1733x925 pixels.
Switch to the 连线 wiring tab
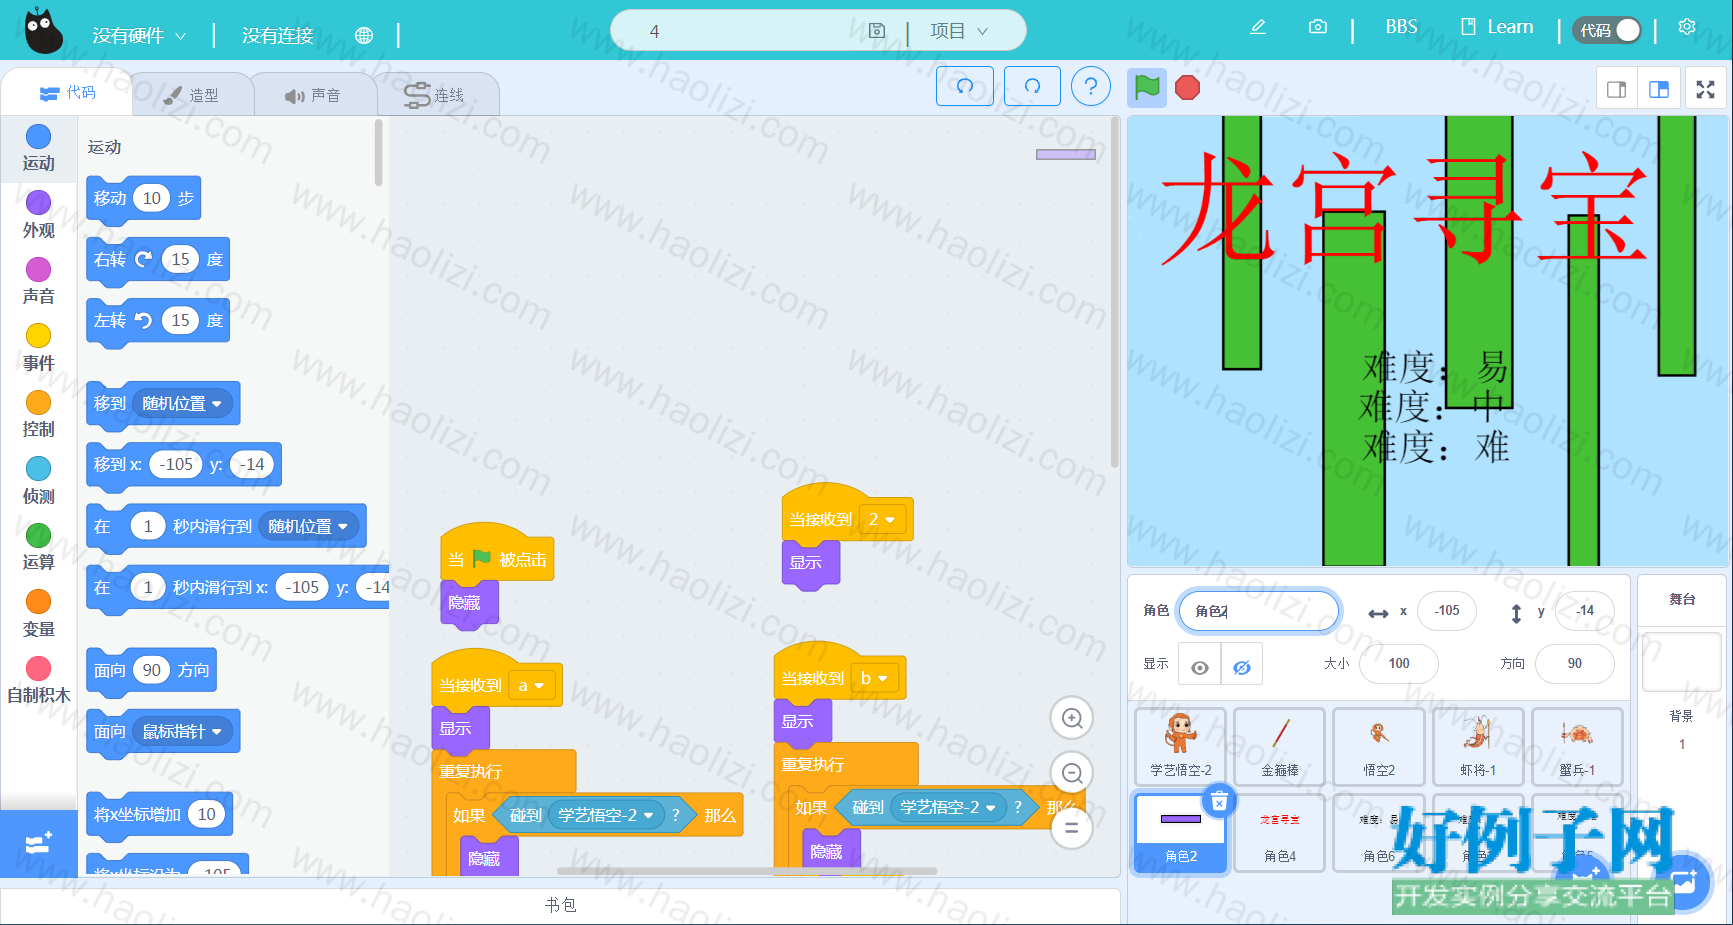(x=435, y=95)
